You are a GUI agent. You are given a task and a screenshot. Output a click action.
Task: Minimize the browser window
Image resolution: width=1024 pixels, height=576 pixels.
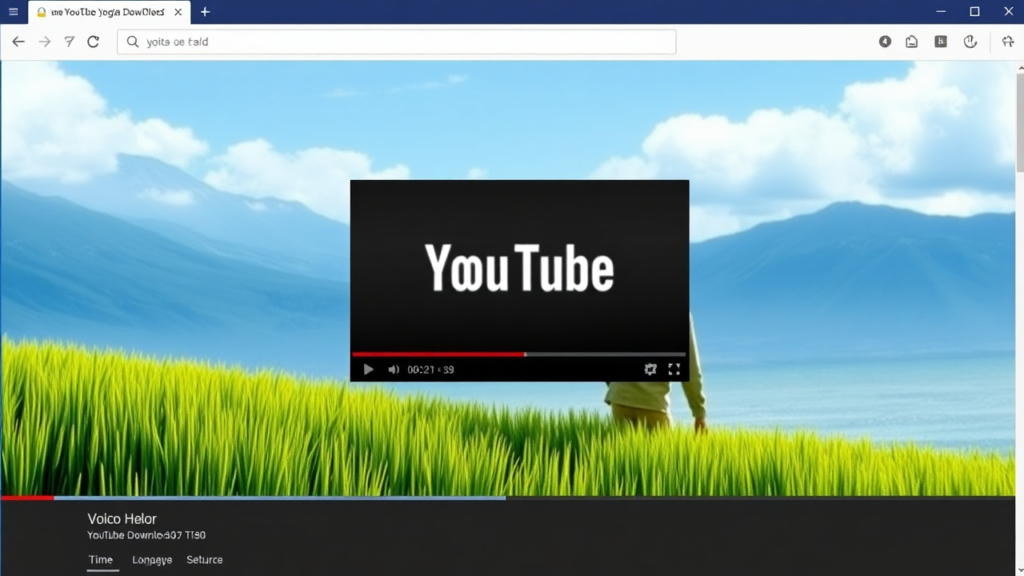tap(941, 12)
